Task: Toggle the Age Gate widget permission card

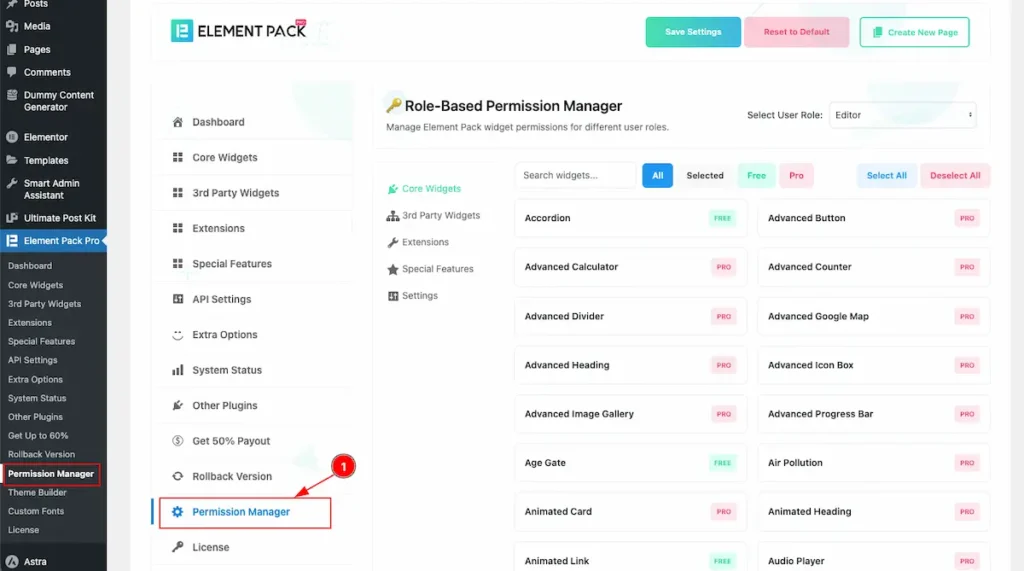Action: (630, 463)
